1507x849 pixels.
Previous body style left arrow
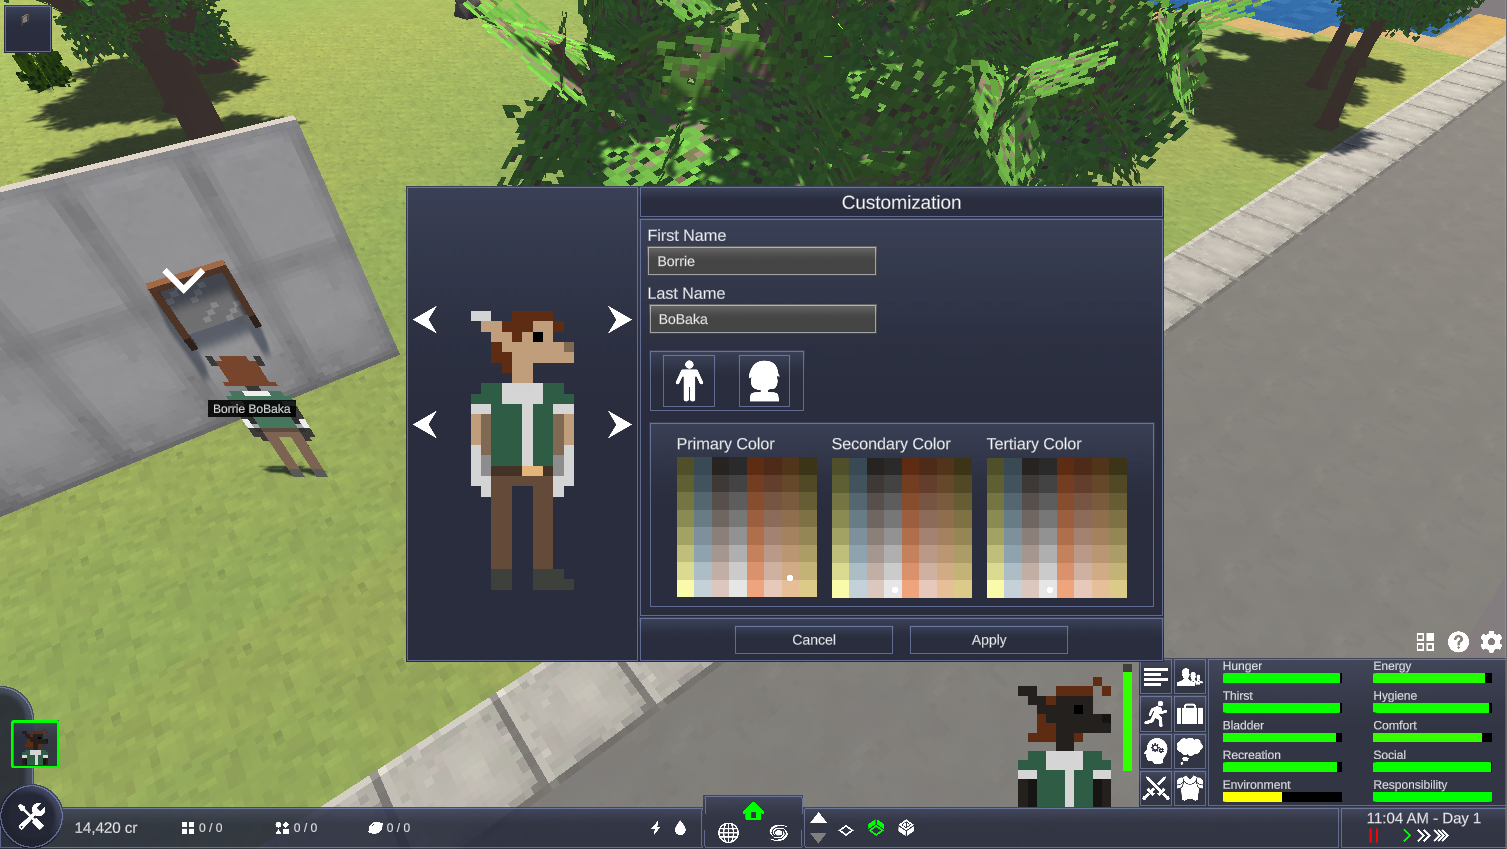pyautogui.click(x=425, y=424)
